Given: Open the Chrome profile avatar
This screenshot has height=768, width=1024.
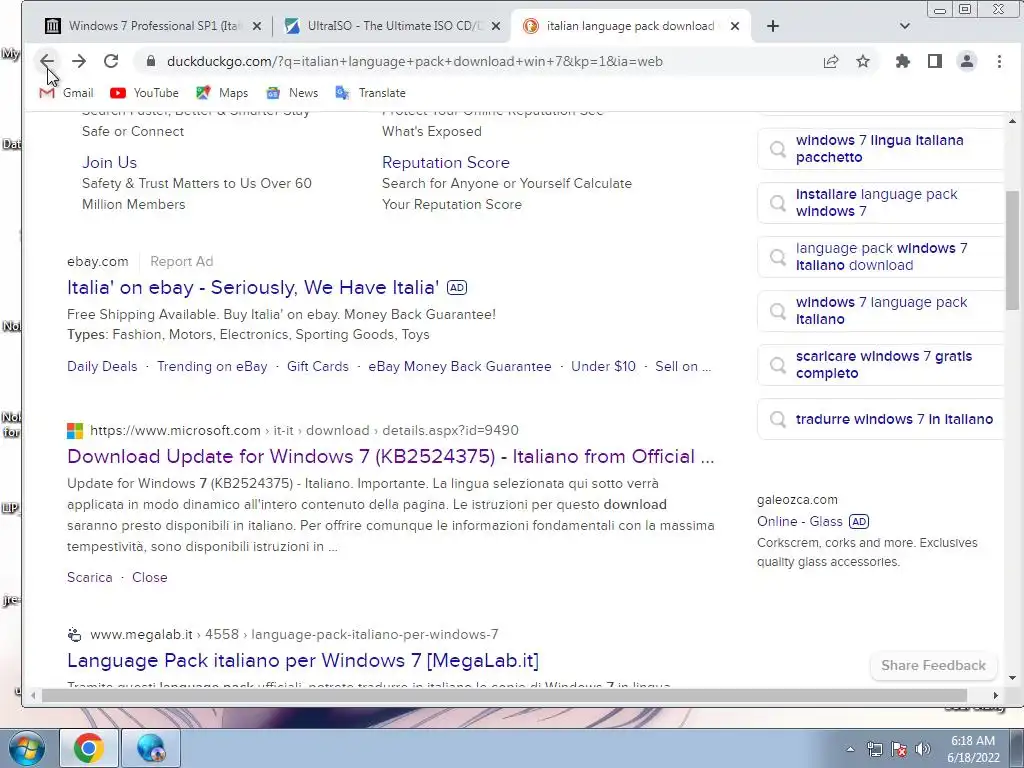Looking at the screenshot, I should click(x=967, y=61).
